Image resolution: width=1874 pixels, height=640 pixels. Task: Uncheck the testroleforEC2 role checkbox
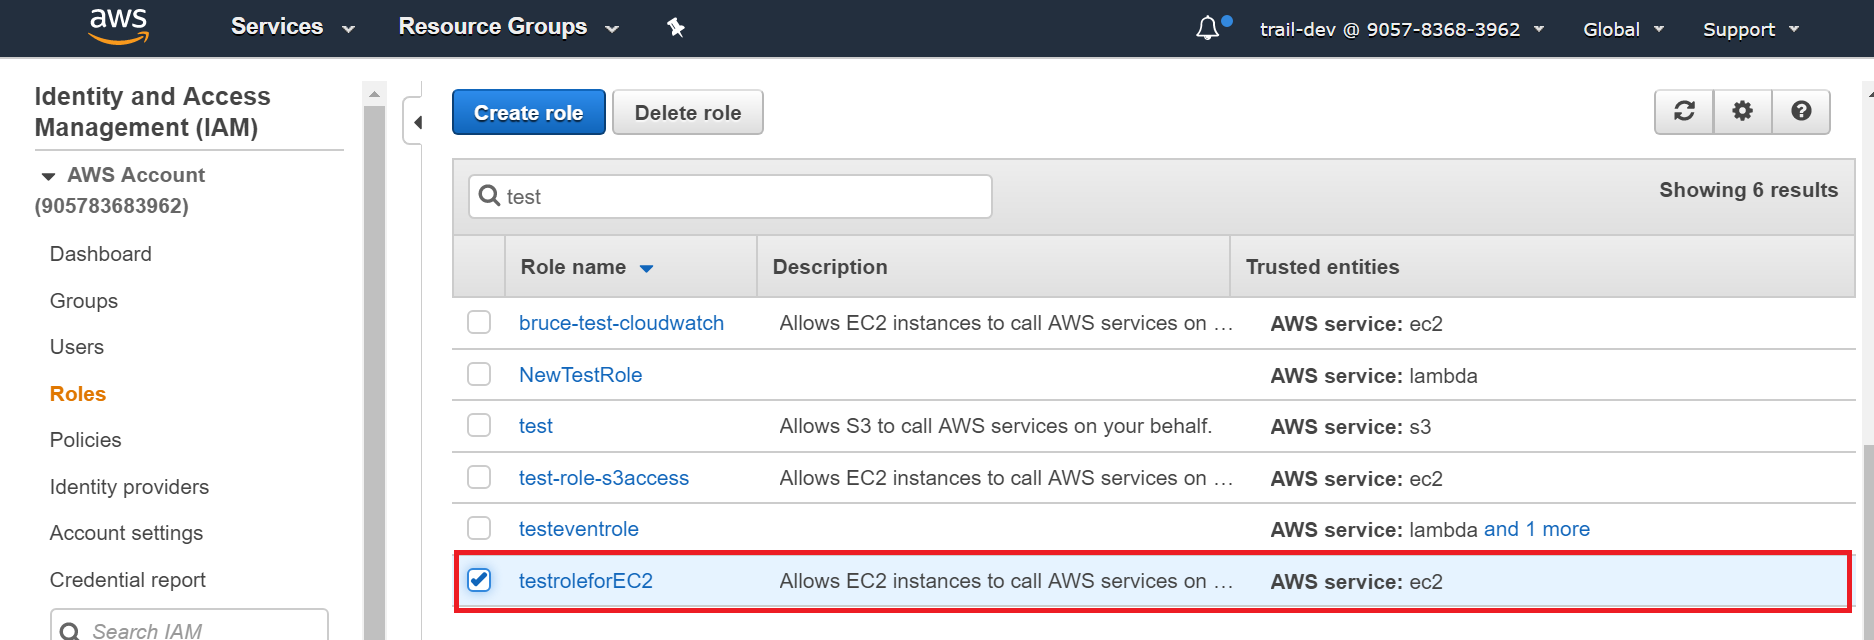pyautogui.click(x=479, y=580)
